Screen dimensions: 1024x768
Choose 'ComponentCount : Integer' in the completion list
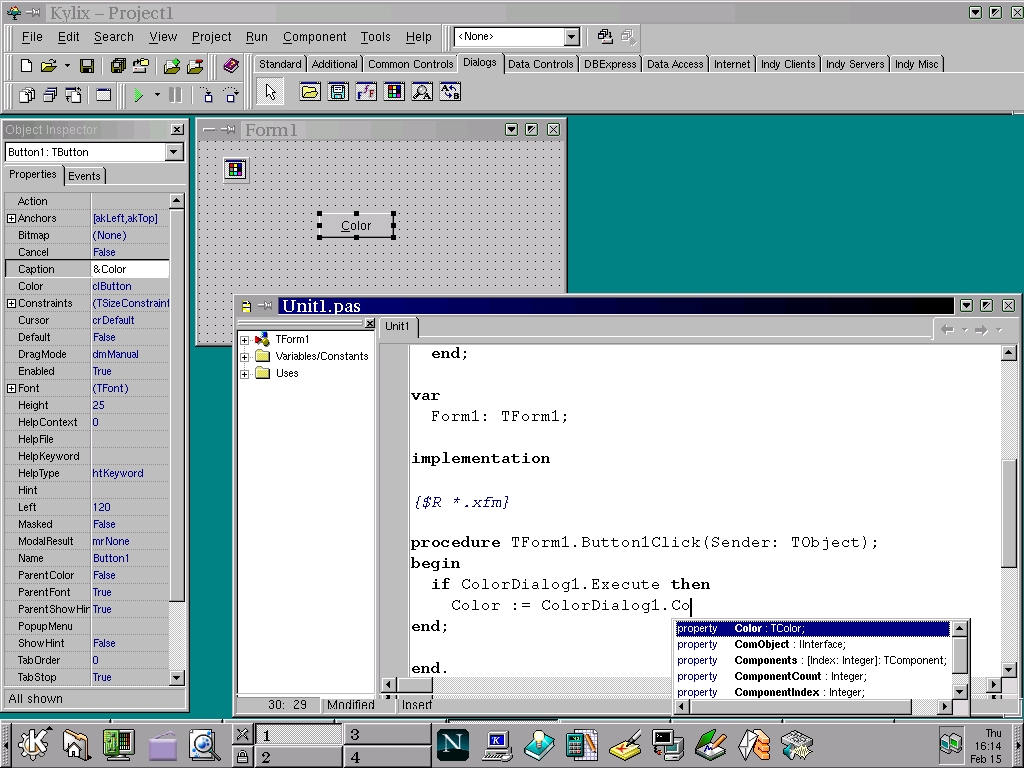point(812,677)
